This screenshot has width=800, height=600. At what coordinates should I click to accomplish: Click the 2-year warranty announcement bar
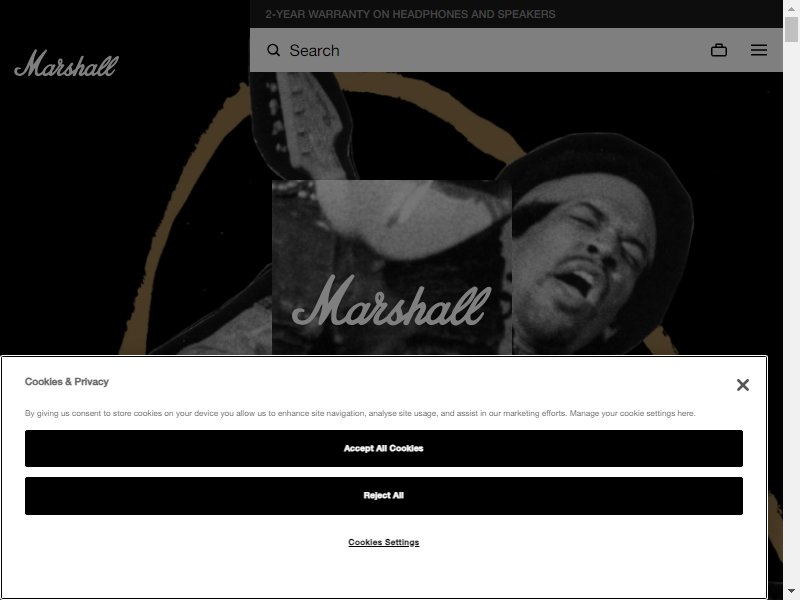pyautogui.click(x=516, y=14)
